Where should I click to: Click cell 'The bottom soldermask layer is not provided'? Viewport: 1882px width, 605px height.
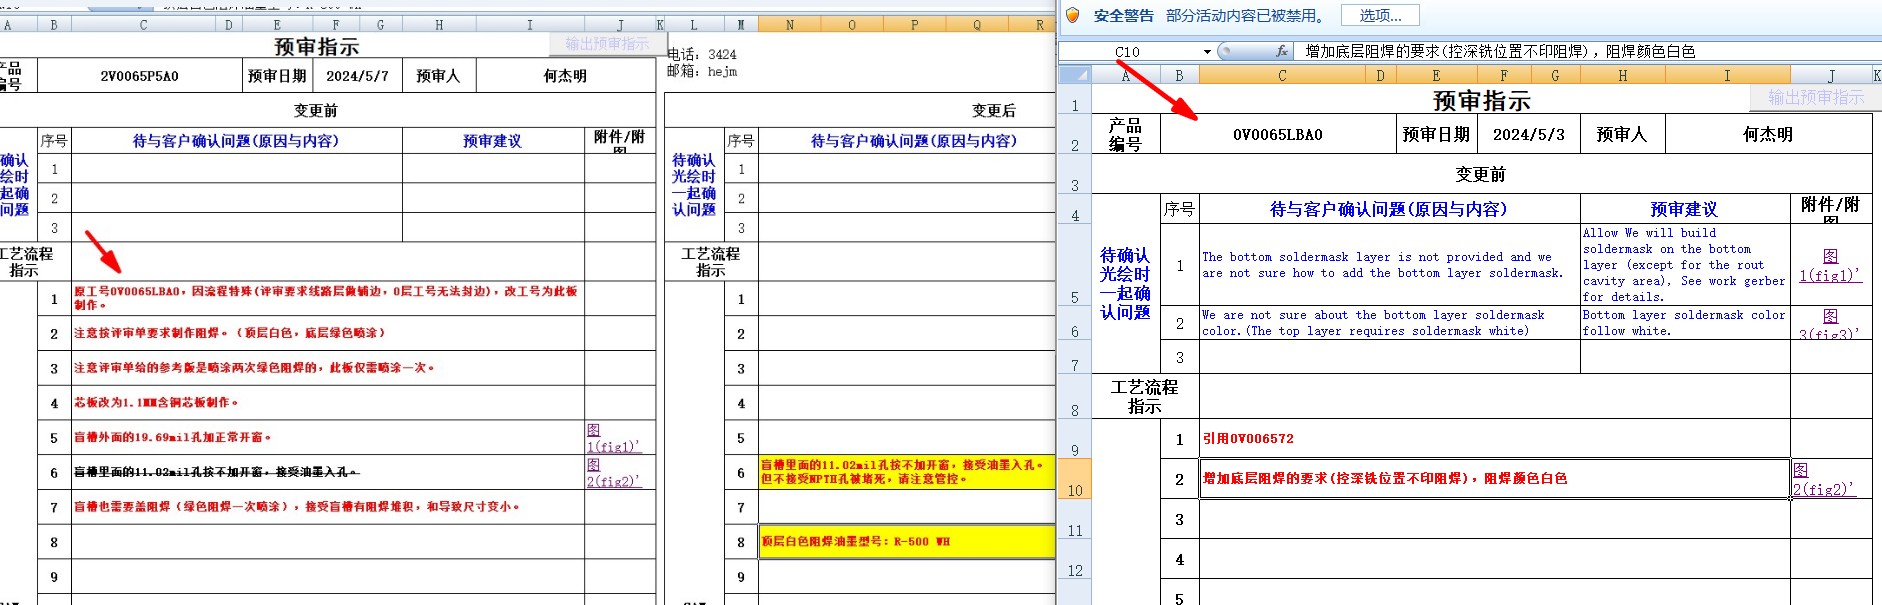coord(1390,265)
